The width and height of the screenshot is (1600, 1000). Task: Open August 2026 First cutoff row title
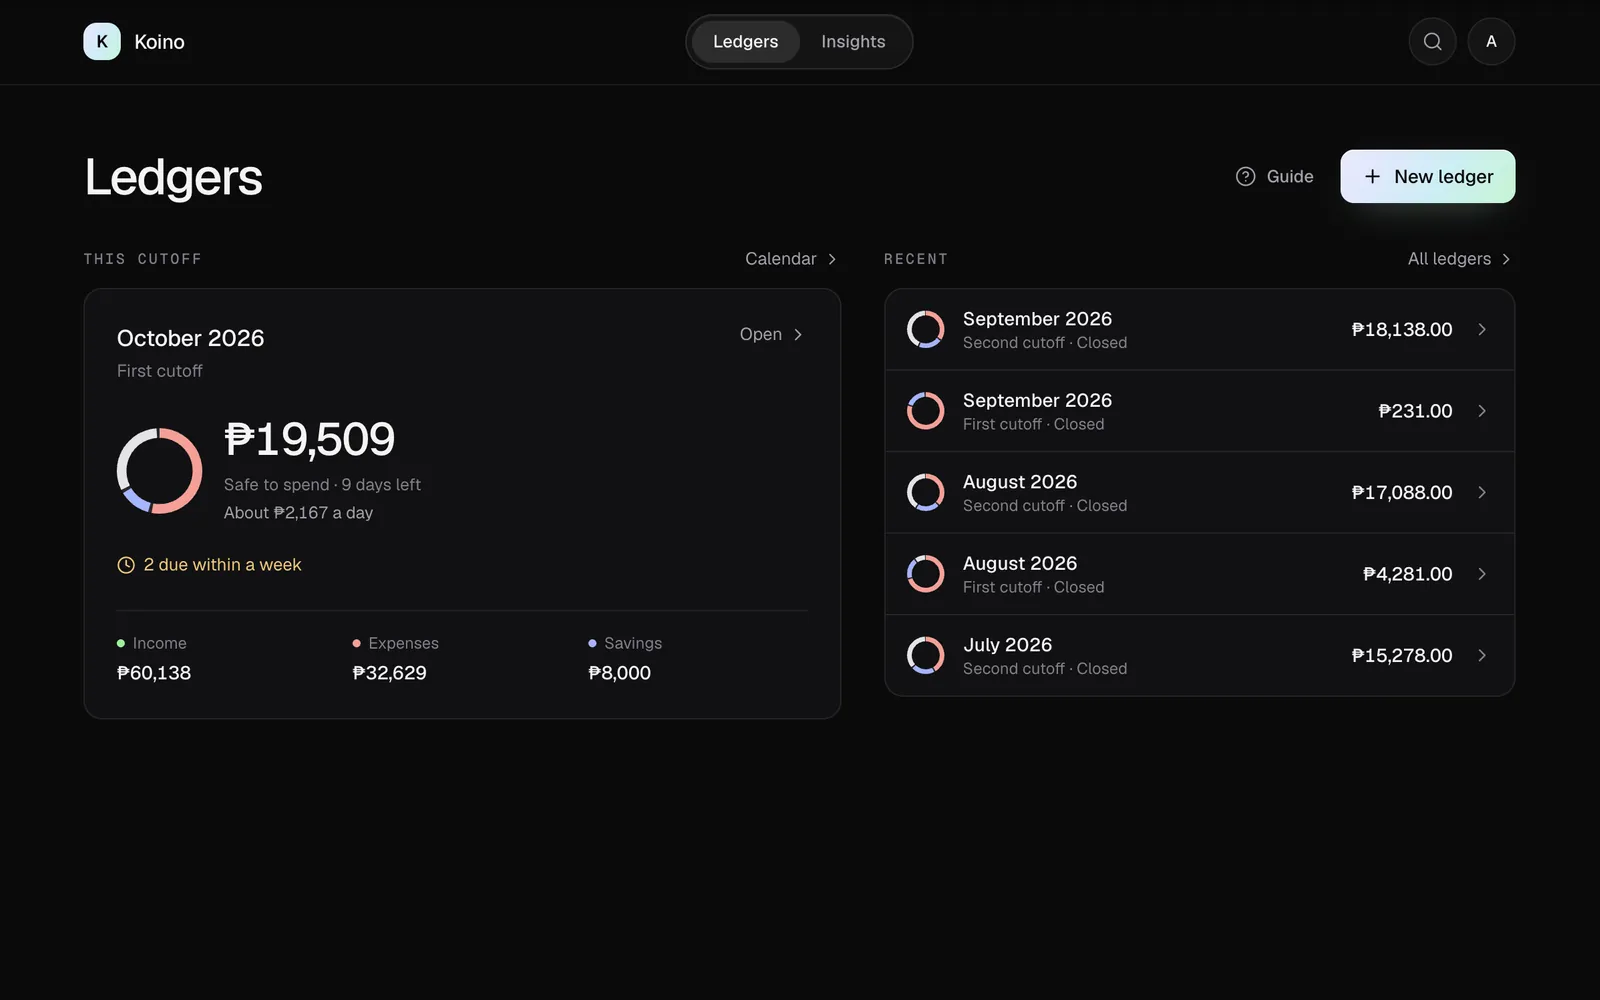click(x=1020, y=563)
